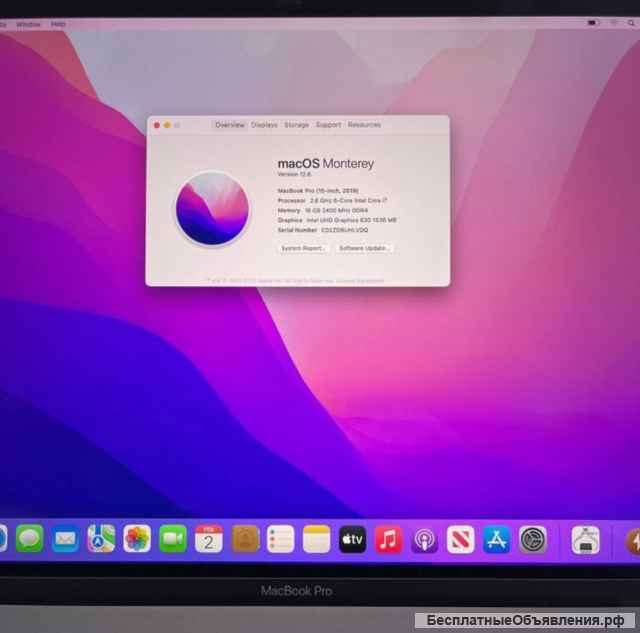Image resolution: width=640 pixels, height=633 pixels.
Task: Click the macOS Monterey logo image
Action: [x=212, y=209]
